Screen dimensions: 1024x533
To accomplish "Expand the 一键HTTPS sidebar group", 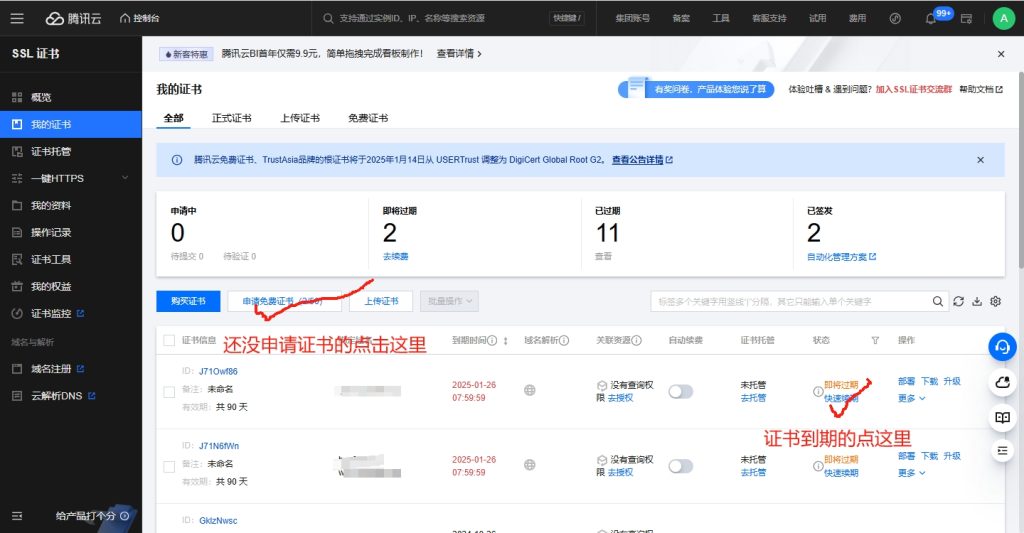I will (x=71, y=178).
